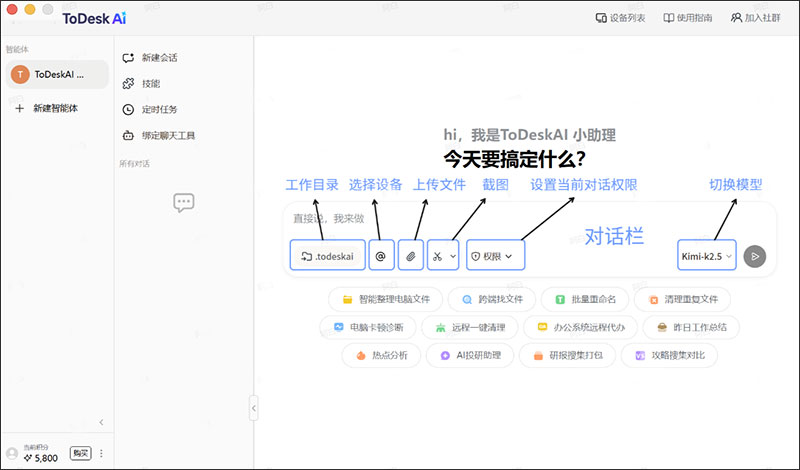Click the chat bubble placeholder icon
Screen dimensions: 800x470
point(184,203)
